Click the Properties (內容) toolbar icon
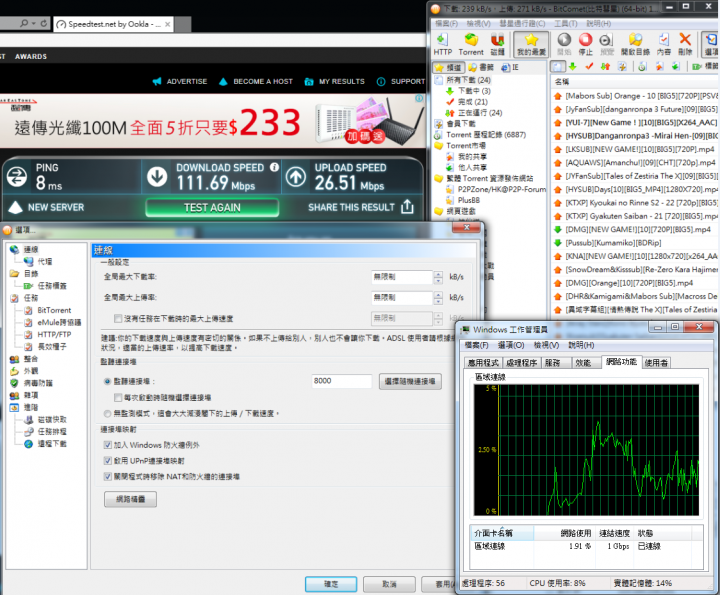This screenshot has height=595, width=720. pyautogui.click(x=664, y=45)
